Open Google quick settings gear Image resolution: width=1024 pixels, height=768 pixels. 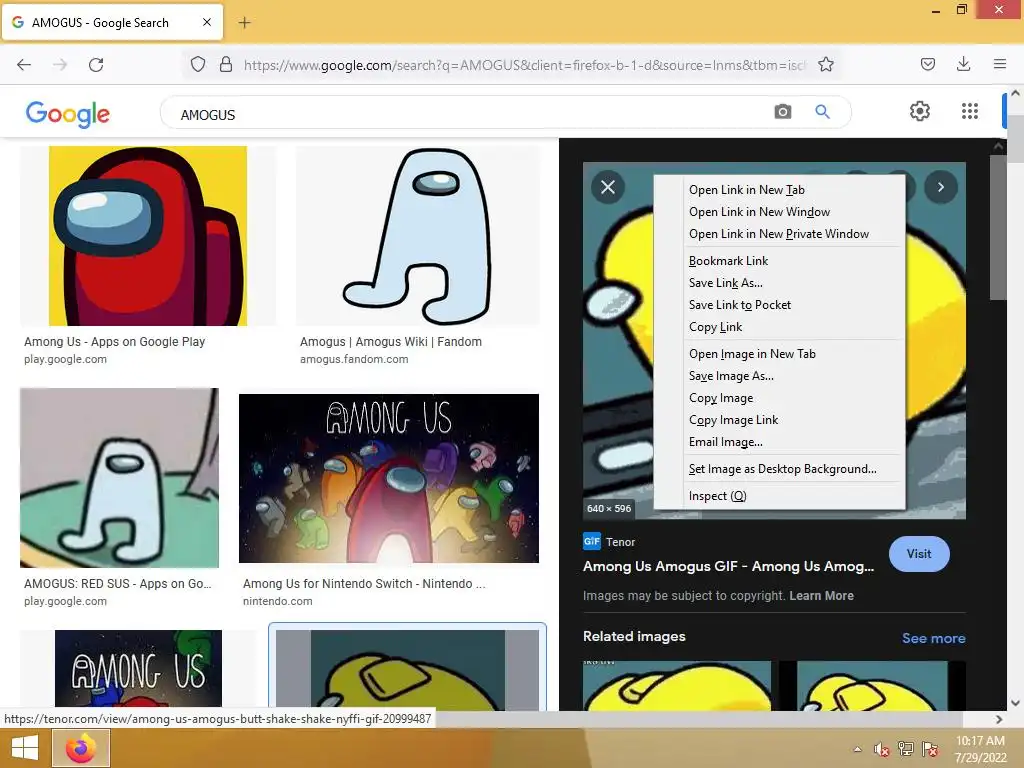click(x=920, y=111)
